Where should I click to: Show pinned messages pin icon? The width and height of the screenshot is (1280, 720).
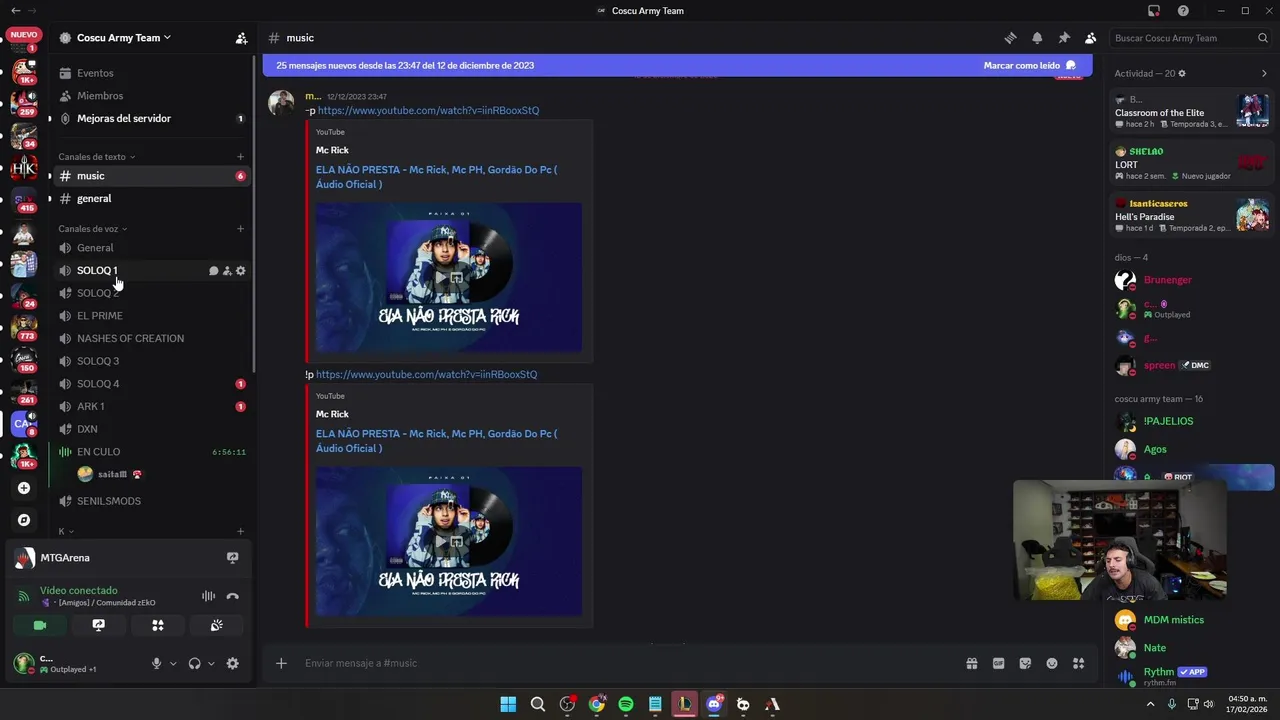(x=1064, y=38)
